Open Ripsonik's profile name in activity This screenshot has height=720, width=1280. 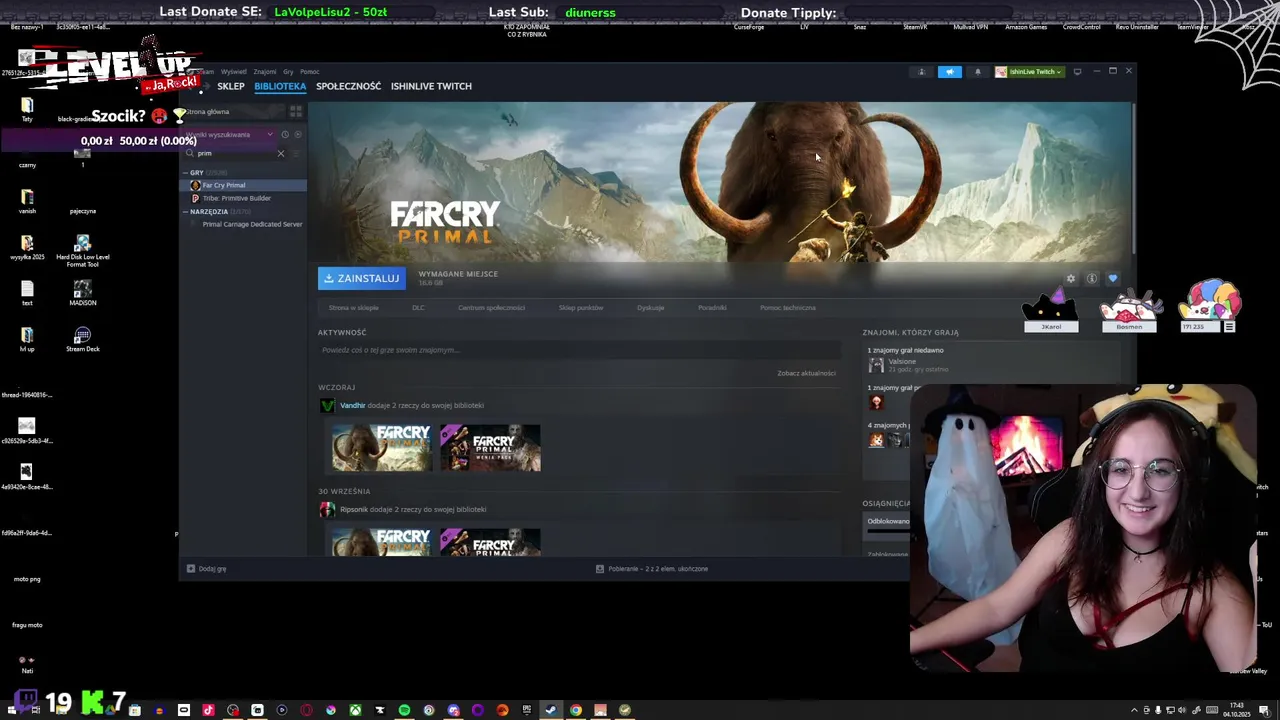(354, 509)
